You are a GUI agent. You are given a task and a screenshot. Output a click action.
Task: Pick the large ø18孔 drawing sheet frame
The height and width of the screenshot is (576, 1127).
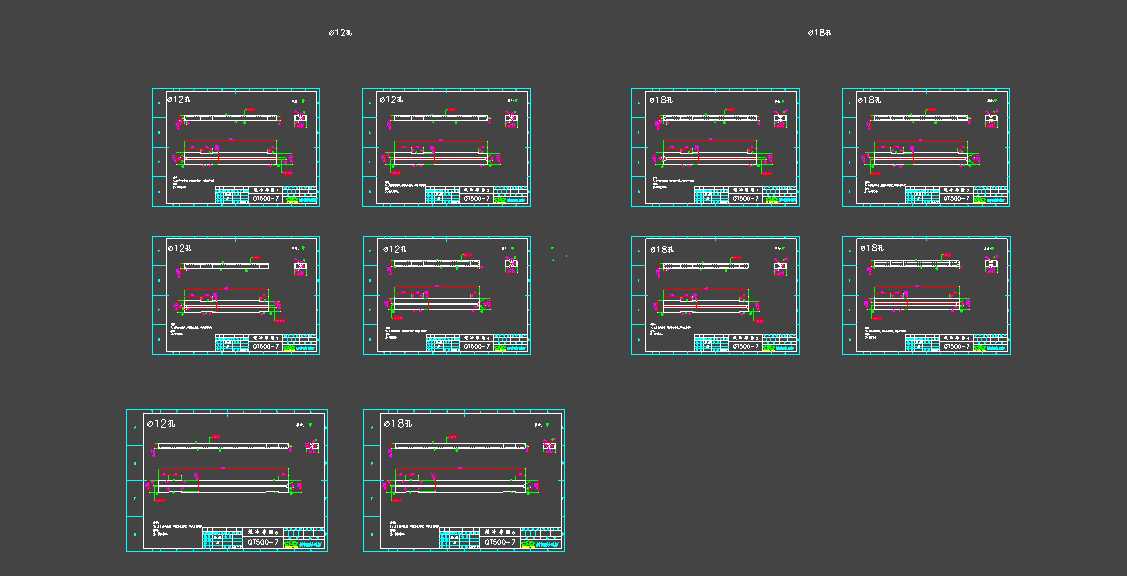pyautogui.click(x=464, y=480)
